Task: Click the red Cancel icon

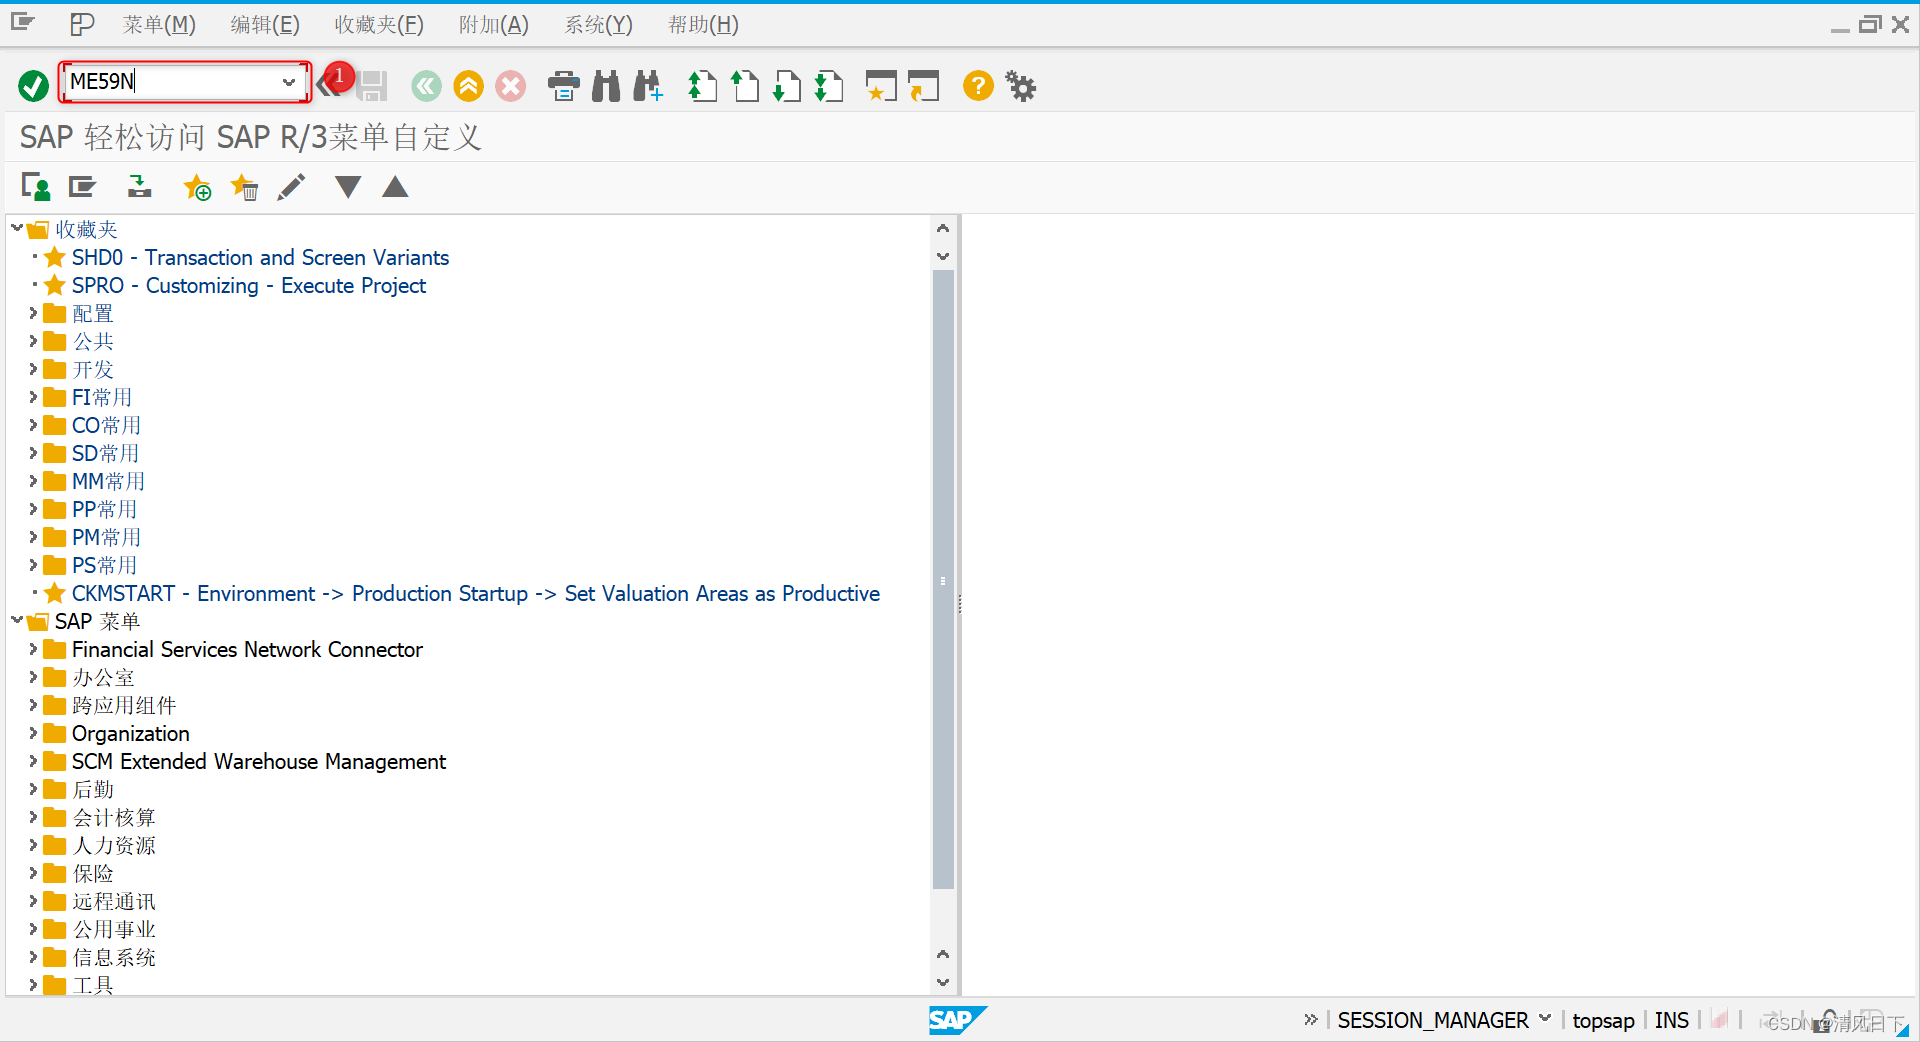Action: pos(510,86)
